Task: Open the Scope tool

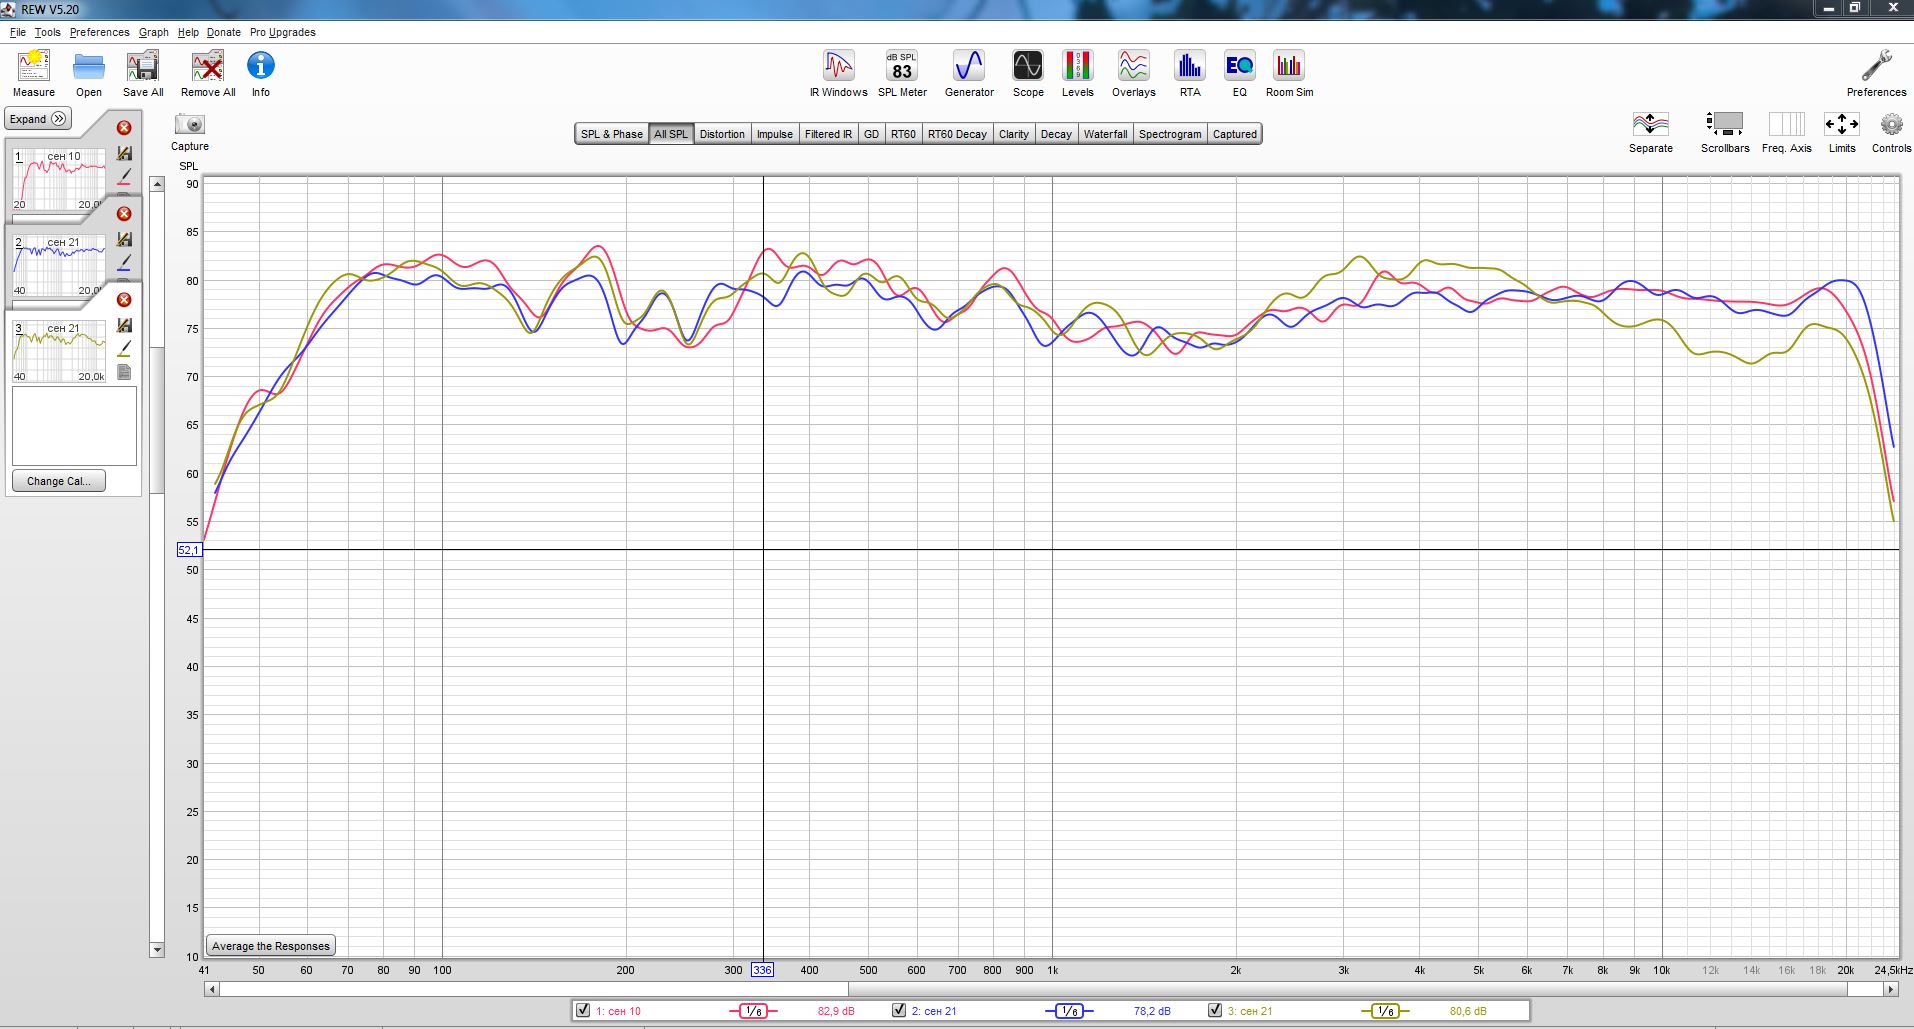Action: 1027,73
